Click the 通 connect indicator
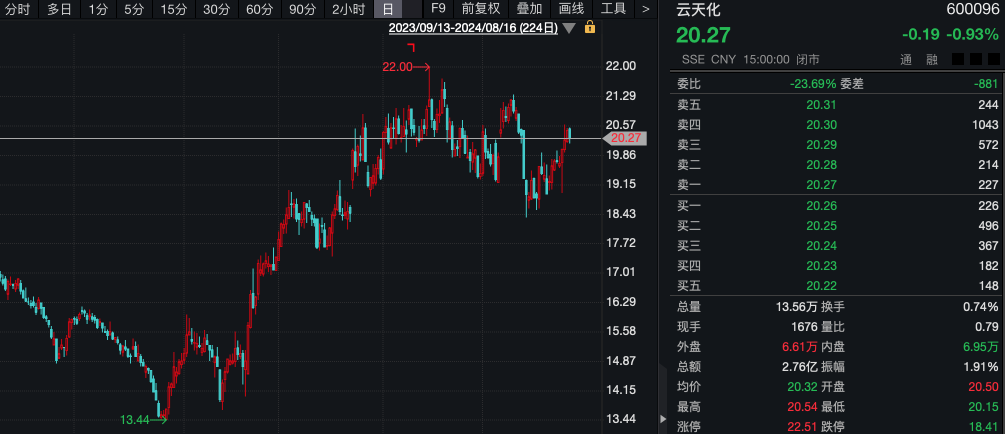The width and height of the screenshot is (1005, 434). (x=906, y=60)
